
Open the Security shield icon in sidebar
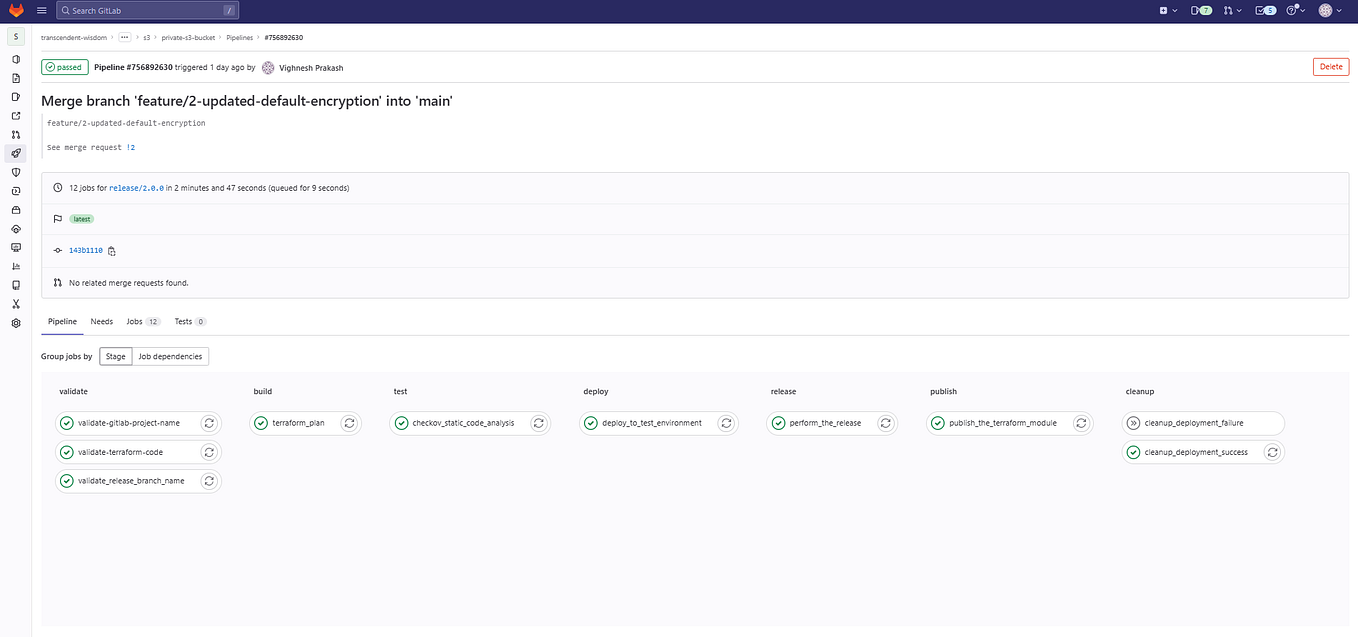click(x=15, y=172)
